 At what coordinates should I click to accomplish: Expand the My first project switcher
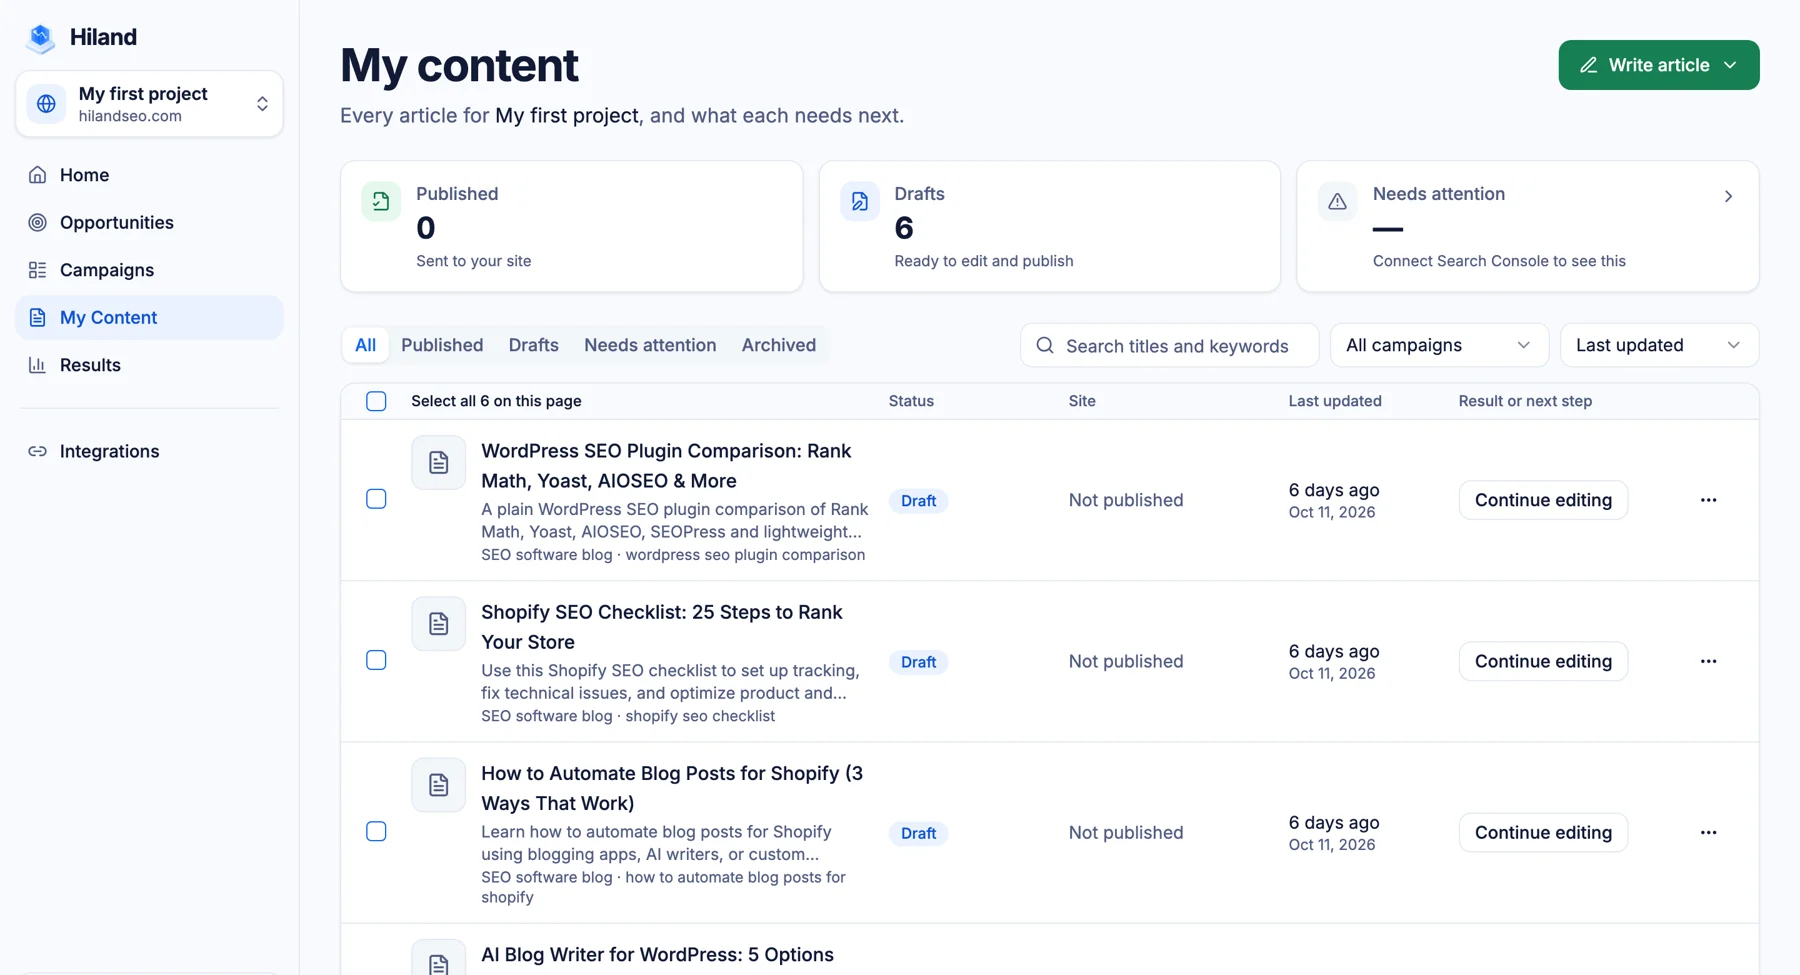149,104
